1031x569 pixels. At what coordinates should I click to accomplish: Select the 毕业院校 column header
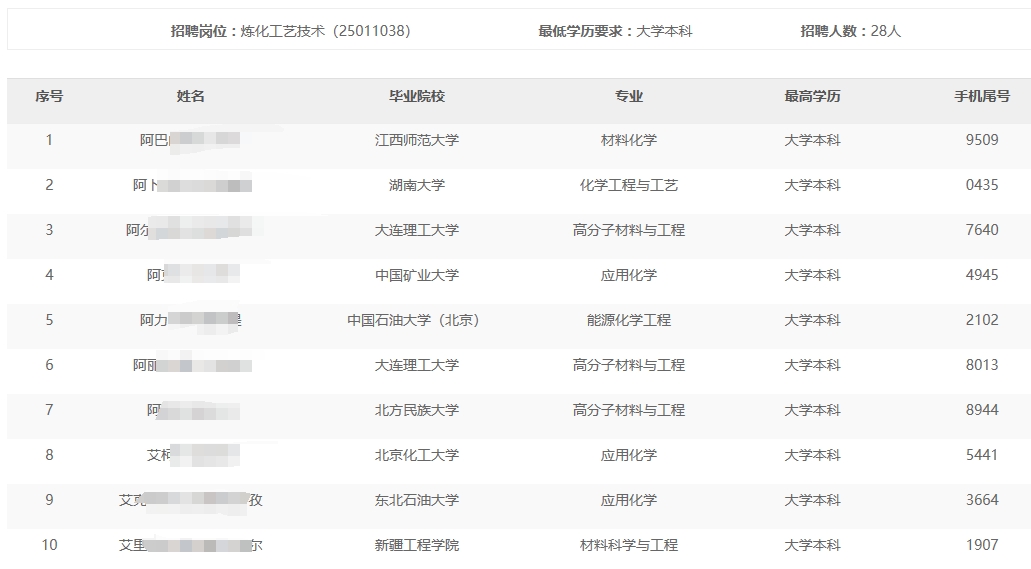pos(417,96)
